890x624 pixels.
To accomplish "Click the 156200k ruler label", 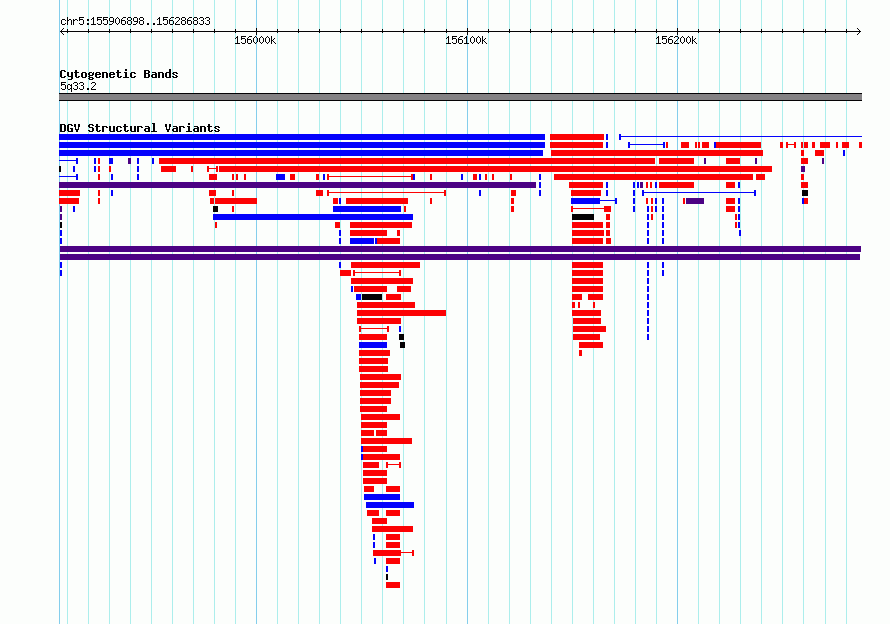I will [676, 40].
